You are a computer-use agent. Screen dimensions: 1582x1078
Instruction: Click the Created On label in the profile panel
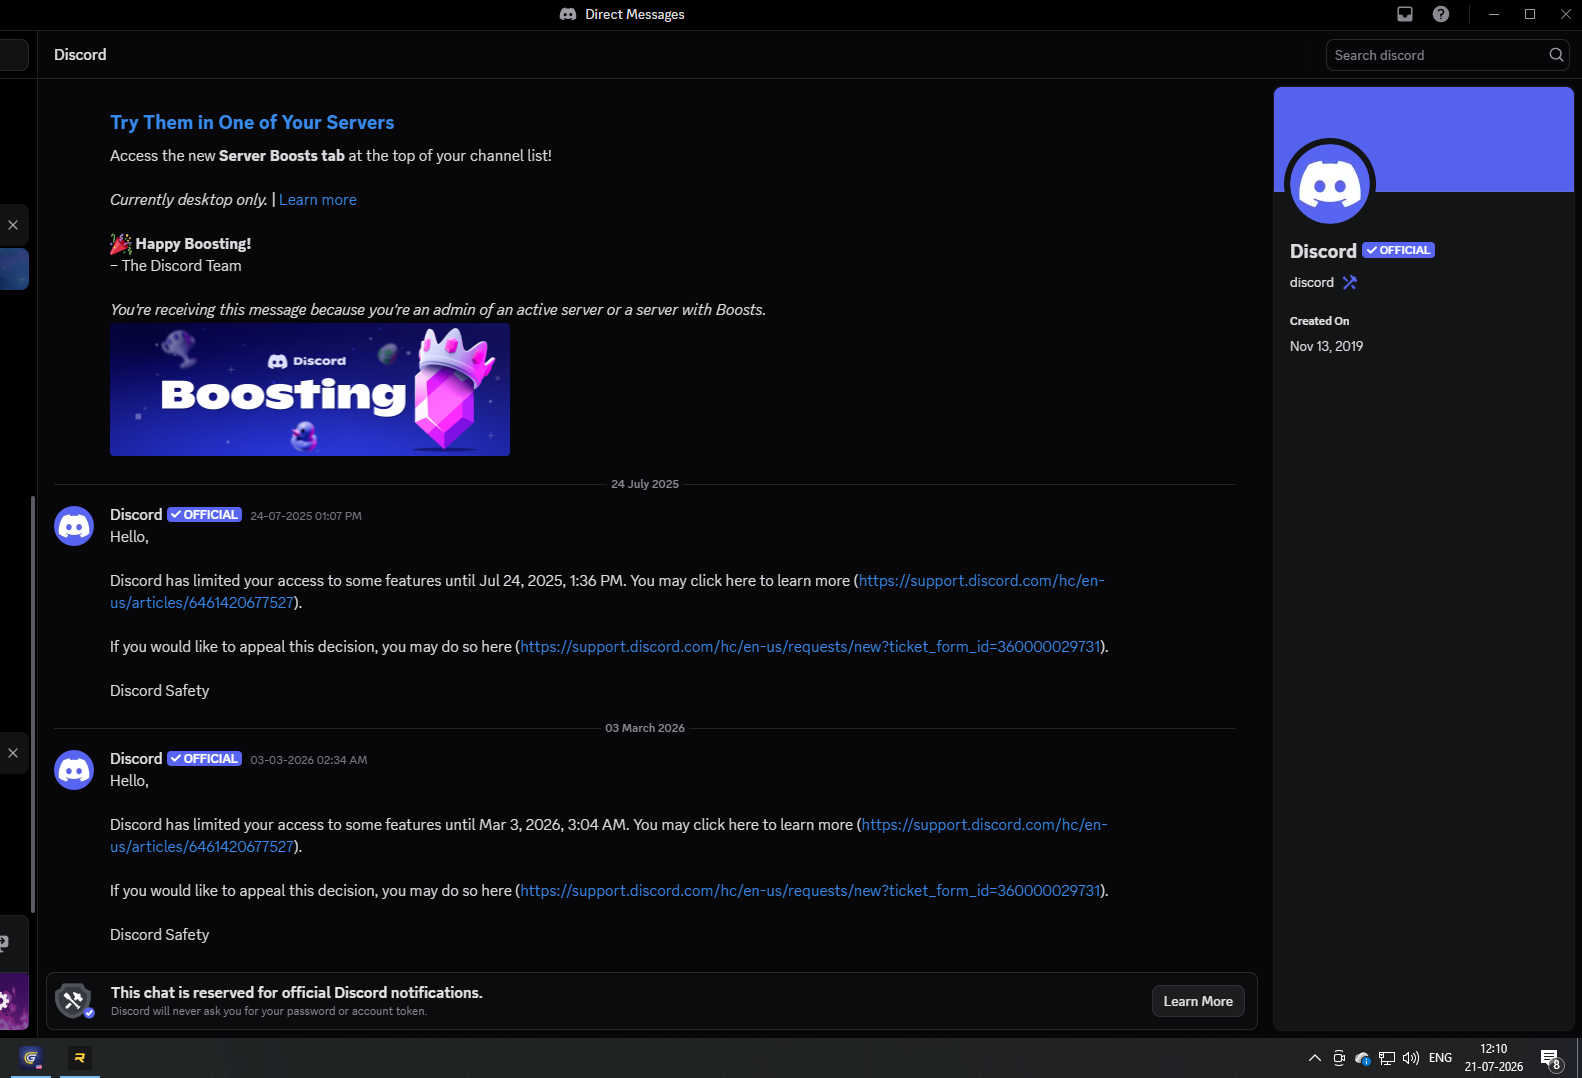click(x=1319, y=321)
